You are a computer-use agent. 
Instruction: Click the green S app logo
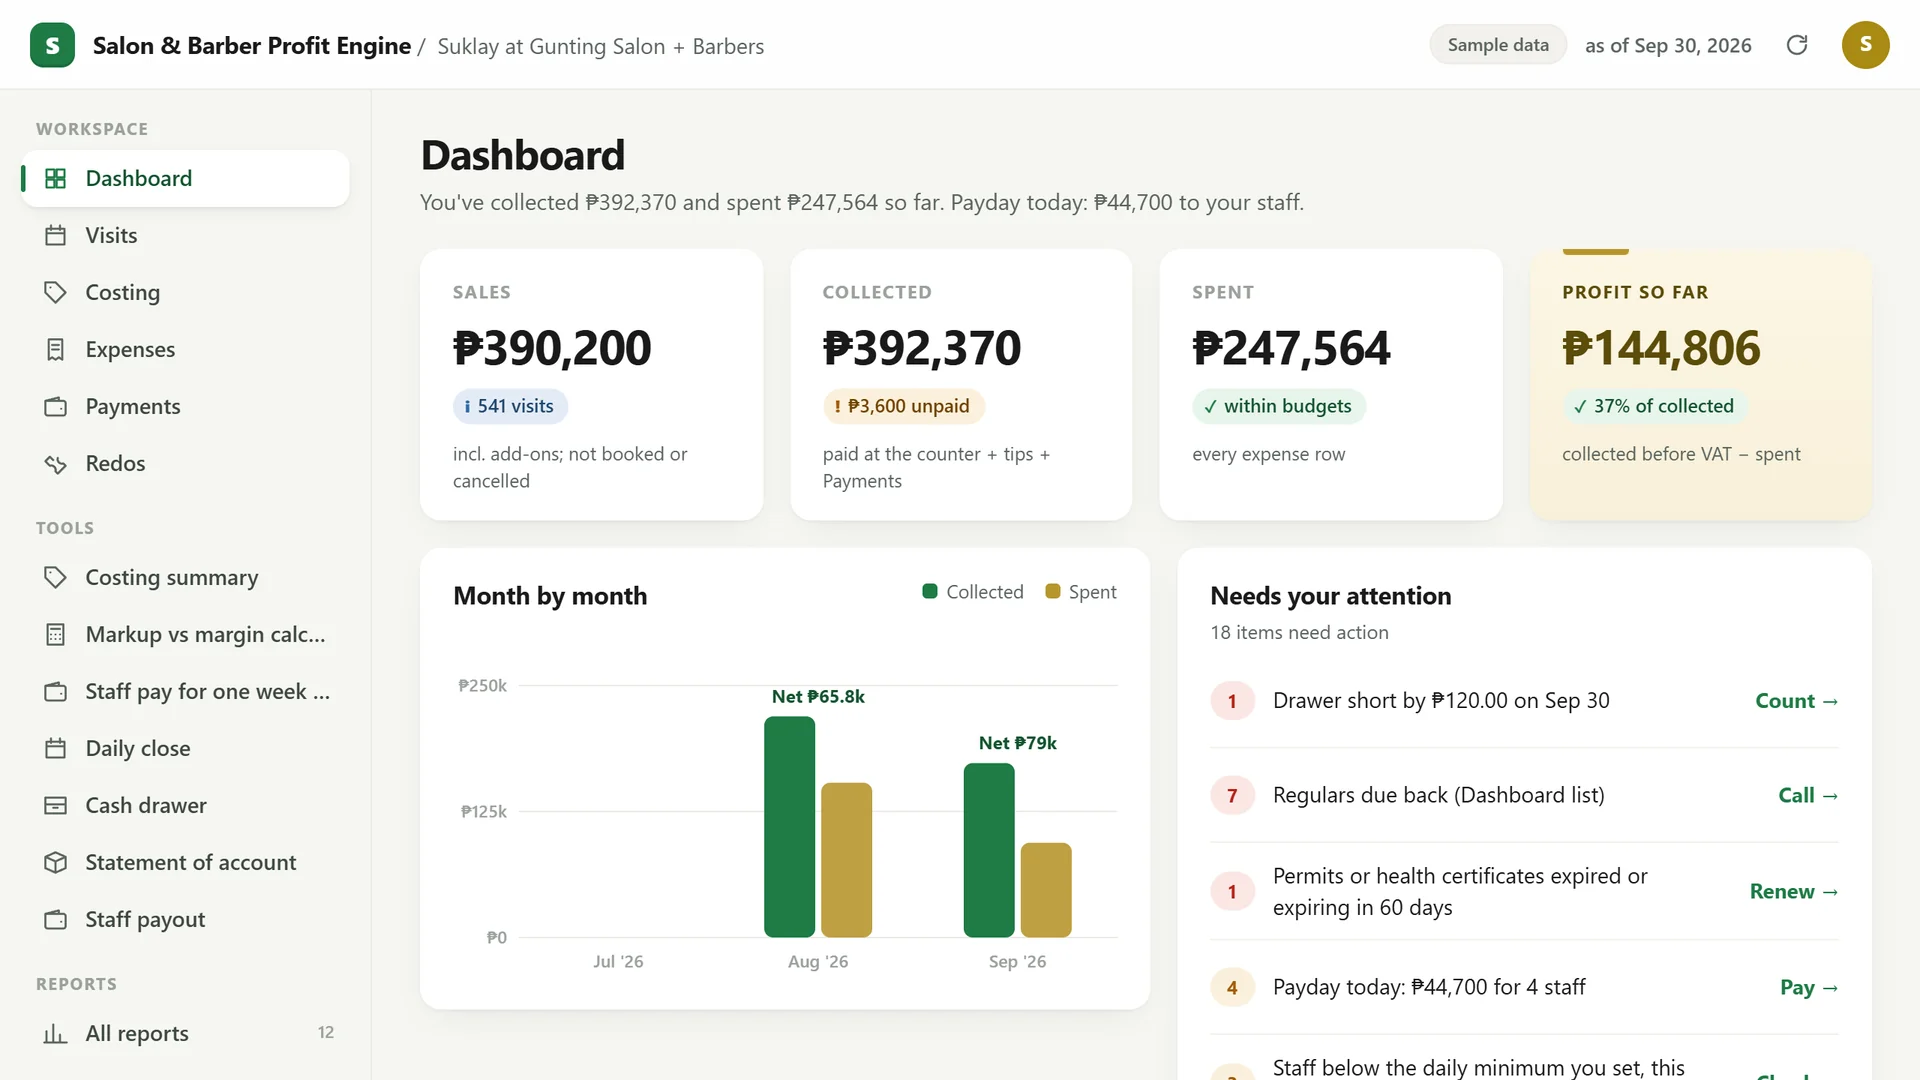[x=52, y=45]
